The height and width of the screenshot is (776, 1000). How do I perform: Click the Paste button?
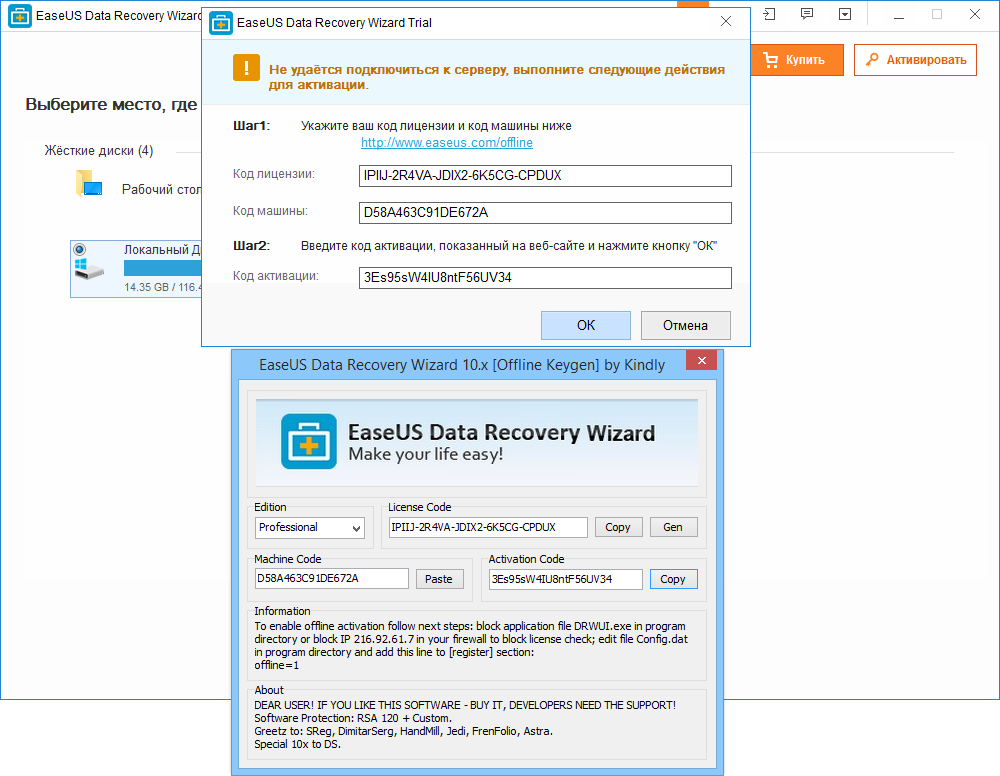439,579
